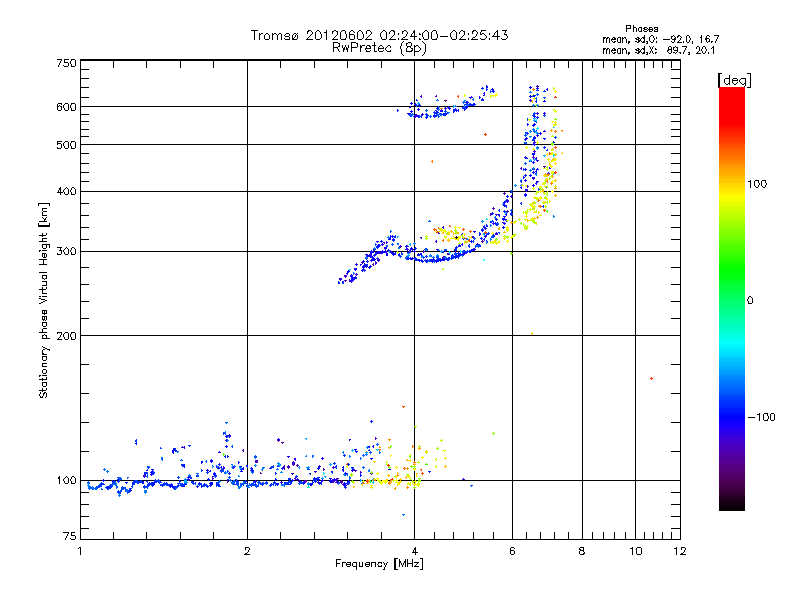800x600 pixels.
Task: Select the 'RwPretec (8p)' subtitle
Action: click(x=379, y=48)
